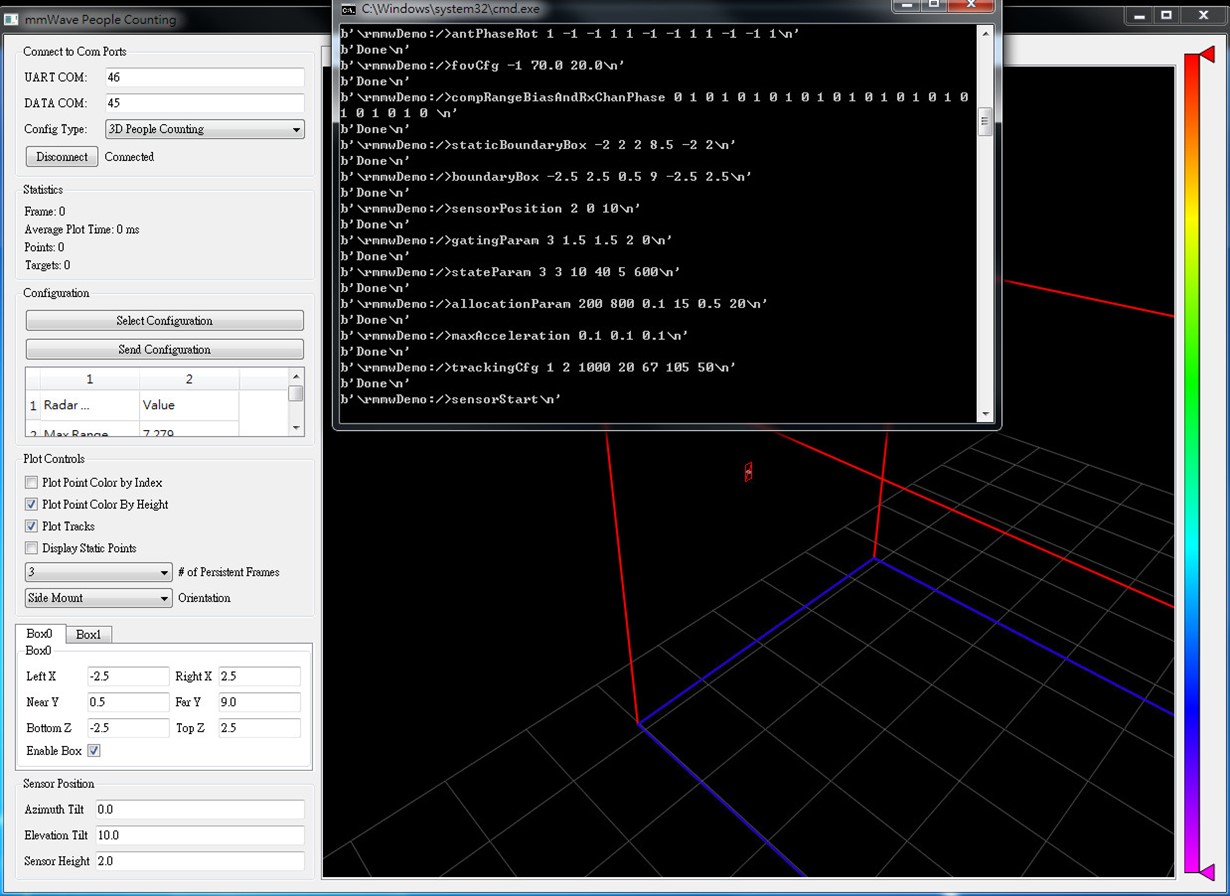Click the bottom magenta marker of color bar
1230x896 pixels.
(x=1208, y=871)
